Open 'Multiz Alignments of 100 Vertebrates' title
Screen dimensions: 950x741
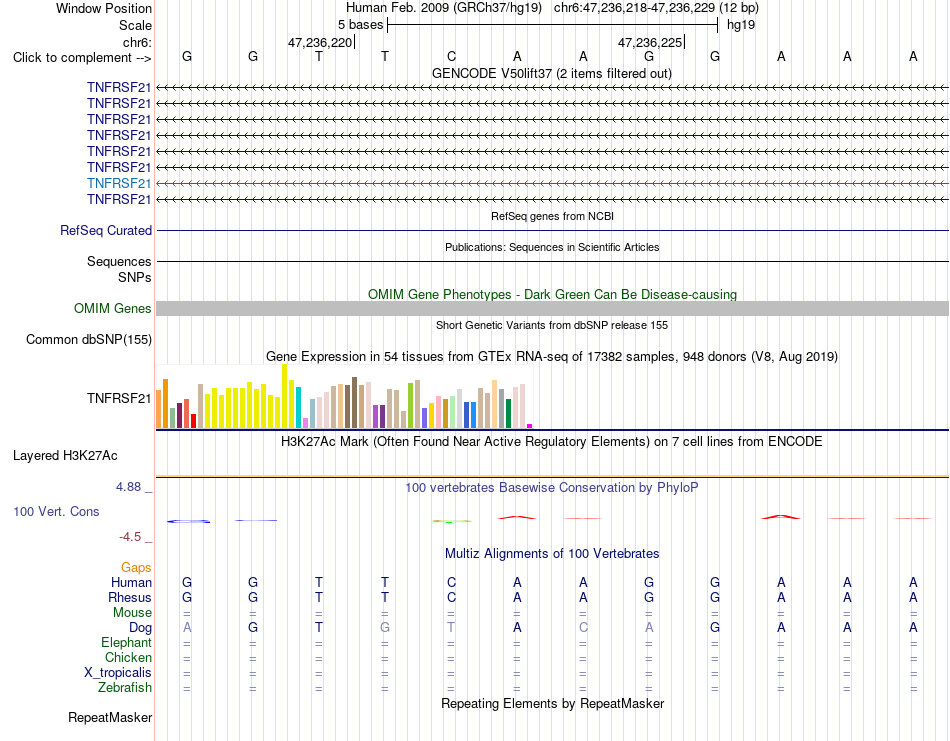(x=552, y=553)
